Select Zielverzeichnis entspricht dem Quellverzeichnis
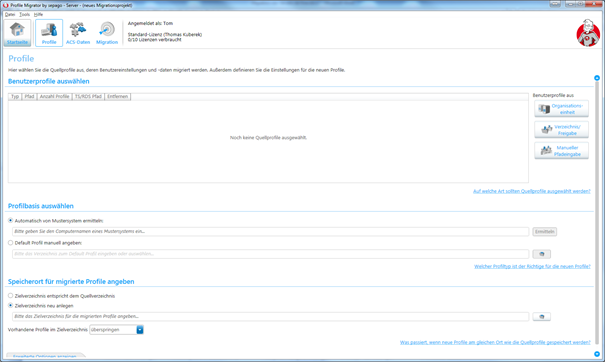605x362 pixels. tap(10, 296)
